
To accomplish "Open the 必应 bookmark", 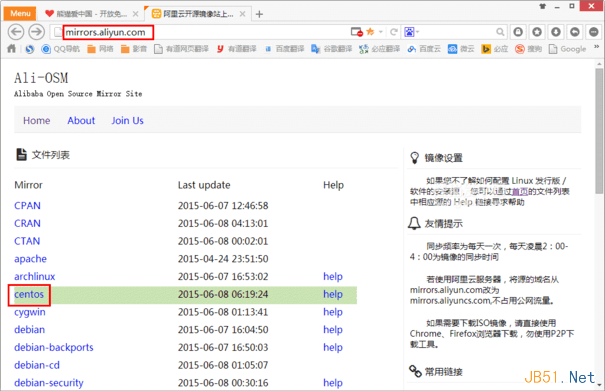I will pyautogui.click(x=495, y=49).
